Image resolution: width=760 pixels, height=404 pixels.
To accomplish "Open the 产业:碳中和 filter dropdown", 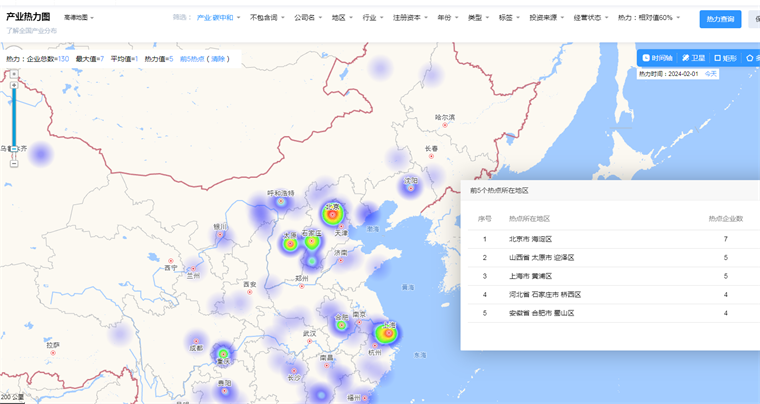I will pyautogui.click(x=218, y=17).
